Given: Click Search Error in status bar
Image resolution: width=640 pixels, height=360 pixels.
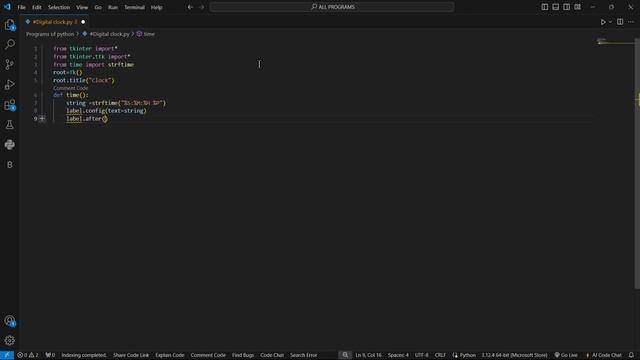Looking at the screenshot, I should [x=304, y=355].
